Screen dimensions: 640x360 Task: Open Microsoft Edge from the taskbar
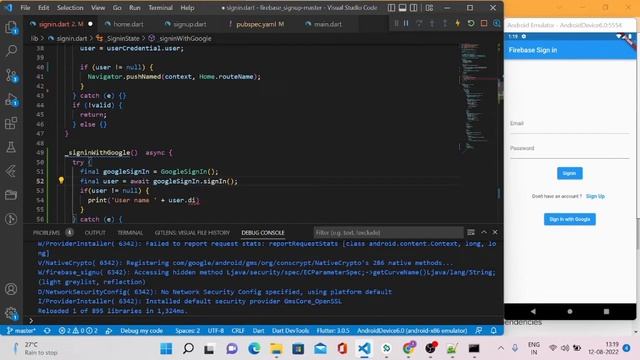pos(254,349)
